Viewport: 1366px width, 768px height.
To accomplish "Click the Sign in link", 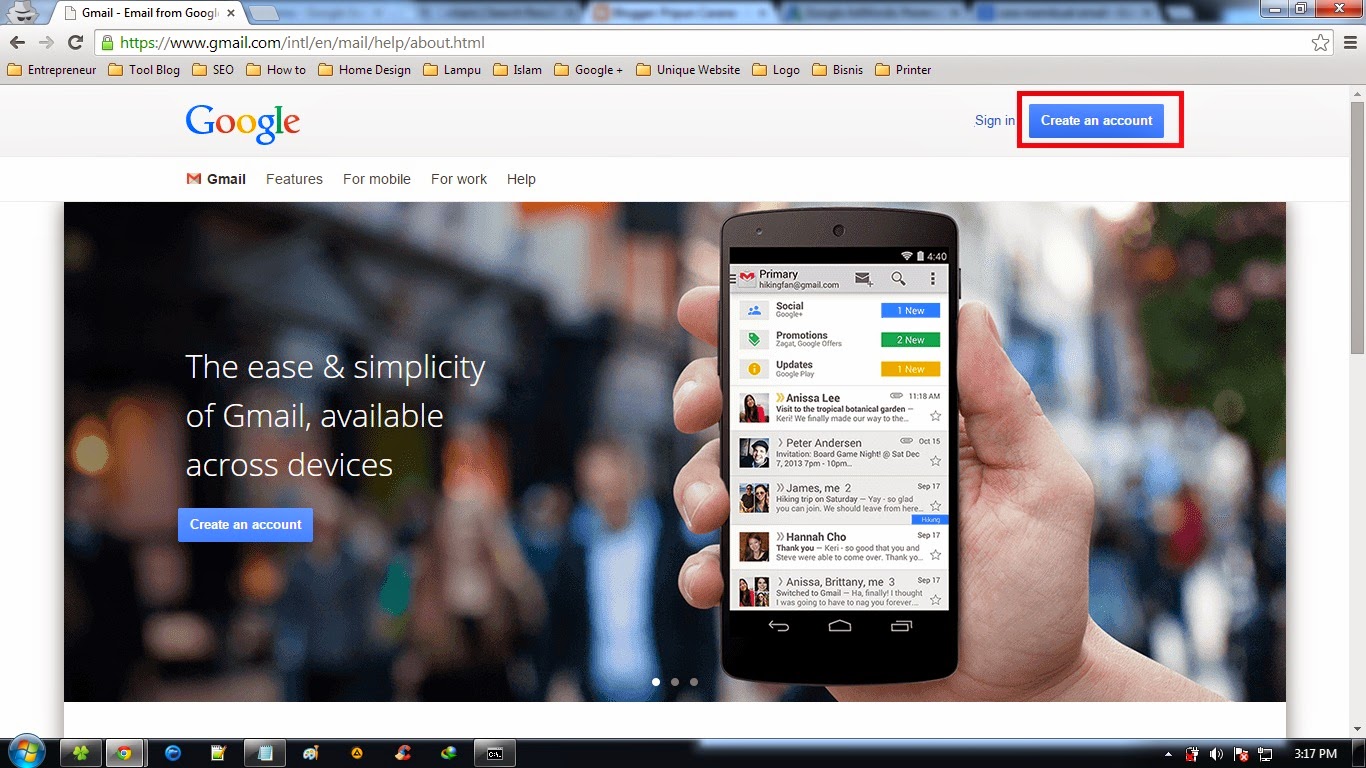I will (995, 120).
